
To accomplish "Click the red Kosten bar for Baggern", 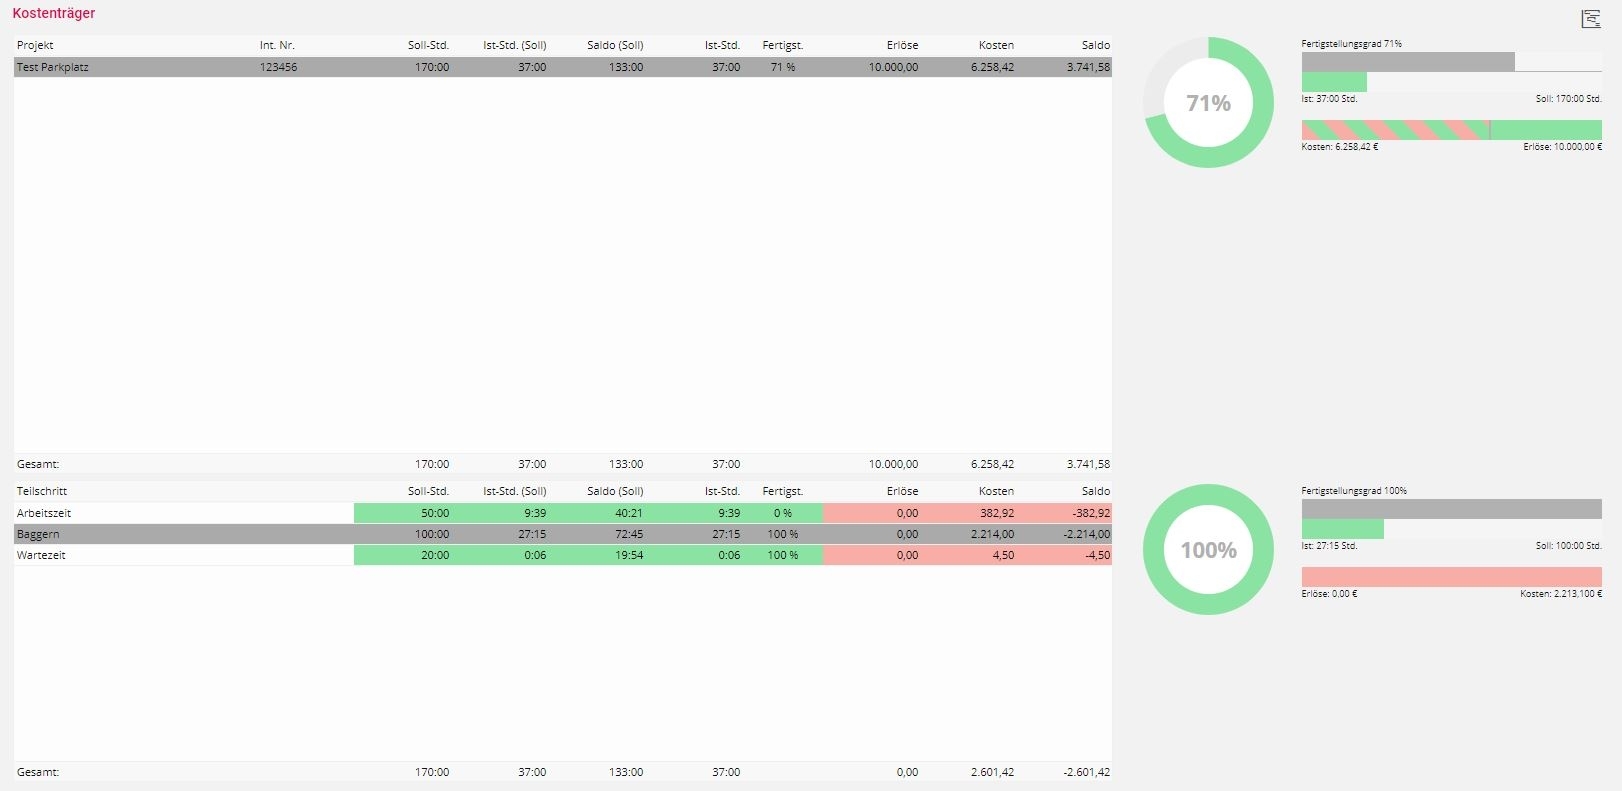I will (x=1451, y=577).
